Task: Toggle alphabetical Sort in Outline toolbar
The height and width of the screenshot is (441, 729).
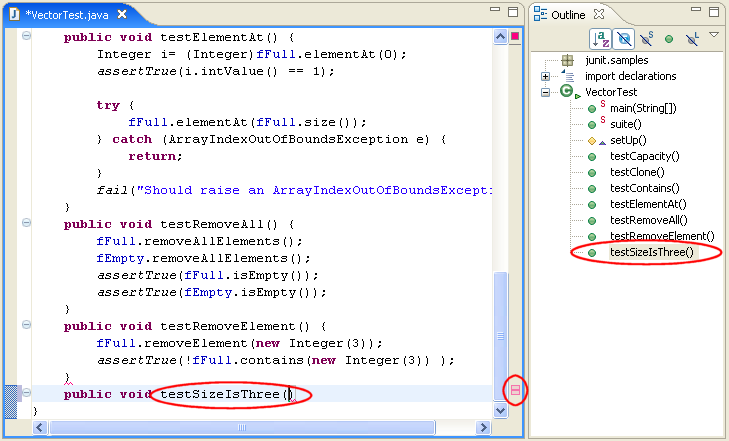Action: [x=600, y=39]
